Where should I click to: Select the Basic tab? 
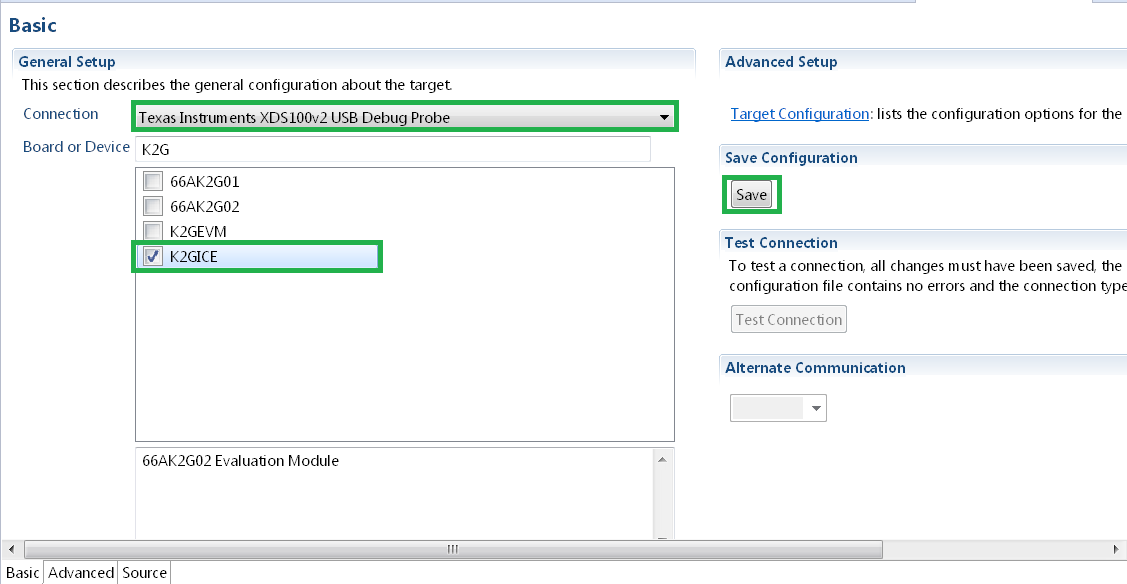[x=22, y=572]
